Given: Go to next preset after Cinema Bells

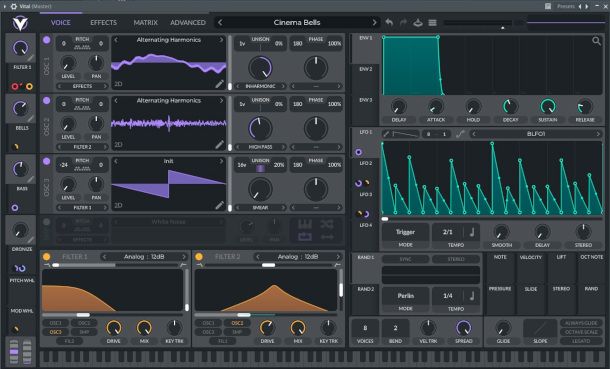Looking at the screenshot, I should click(x=374, y=23).
